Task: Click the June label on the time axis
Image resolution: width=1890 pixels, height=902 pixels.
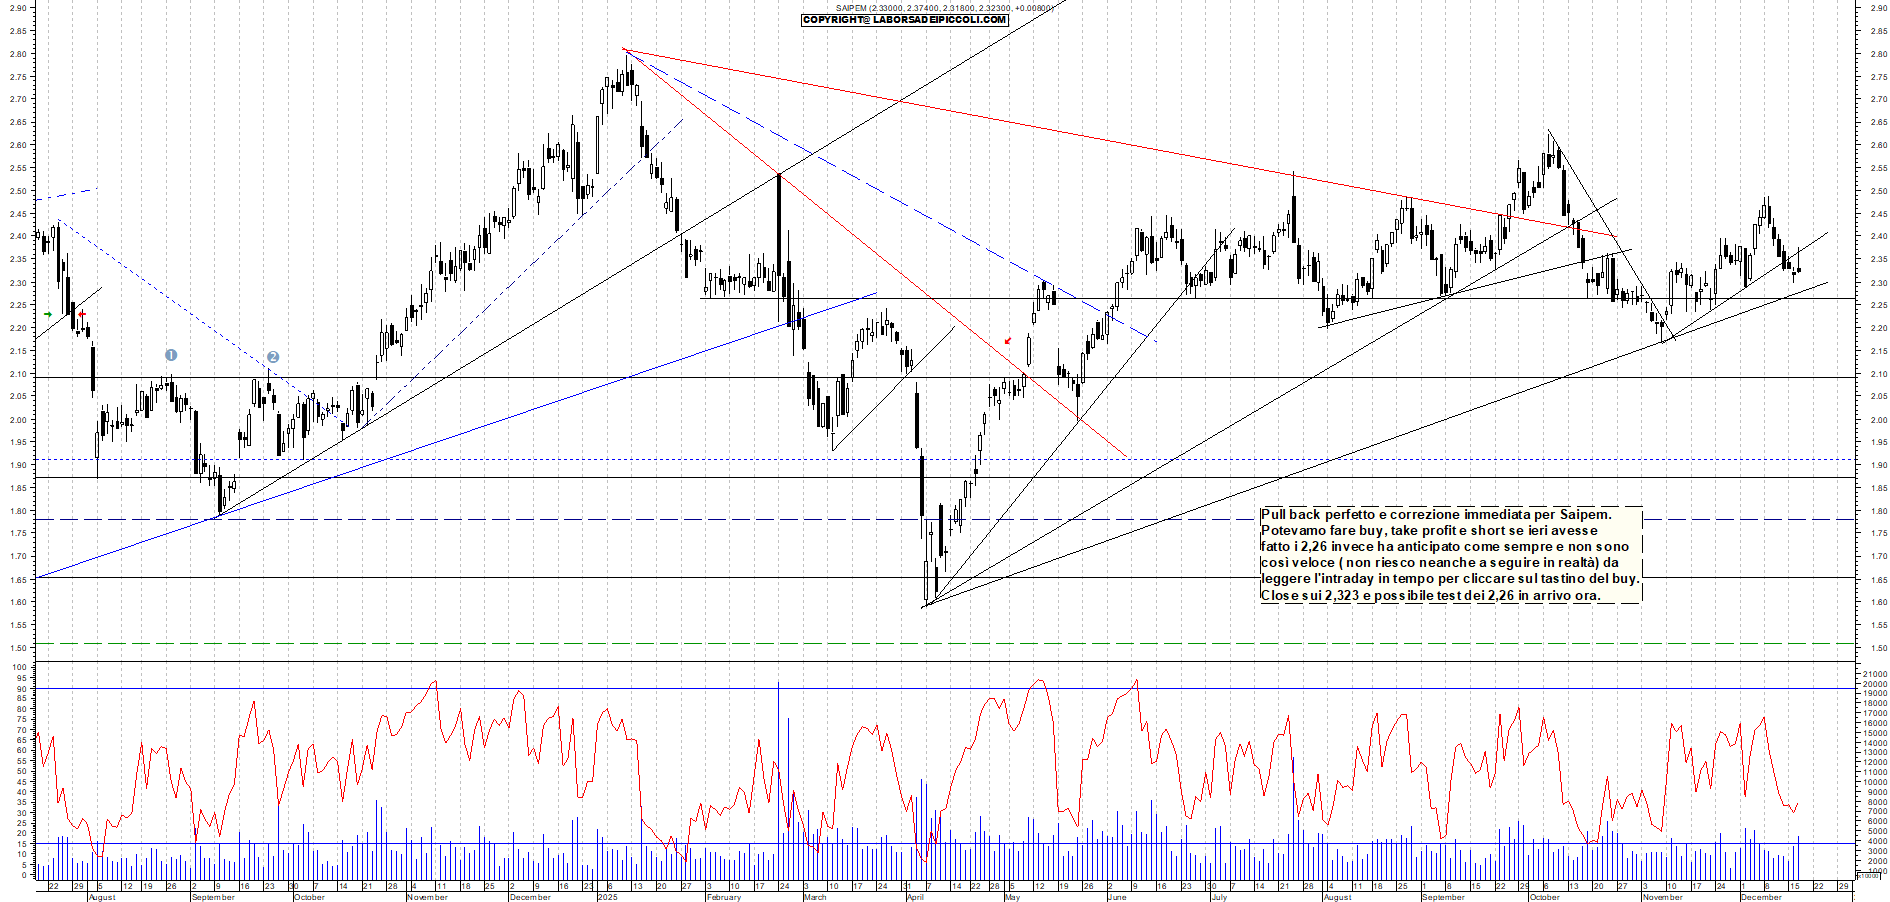Action: (x=1117, y=897)
